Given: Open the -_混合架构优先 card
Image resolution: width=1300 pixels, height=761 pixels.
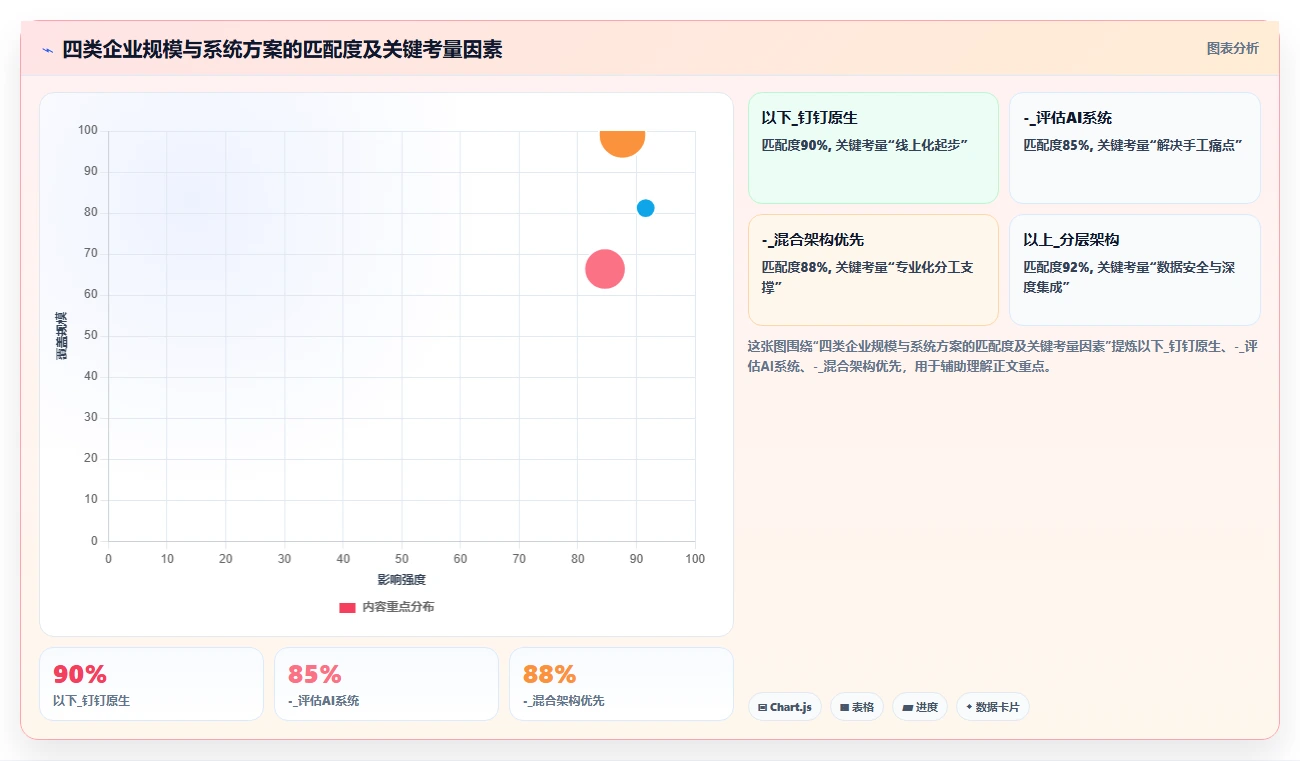Looking at the screenshot, I should coord(873,270).
